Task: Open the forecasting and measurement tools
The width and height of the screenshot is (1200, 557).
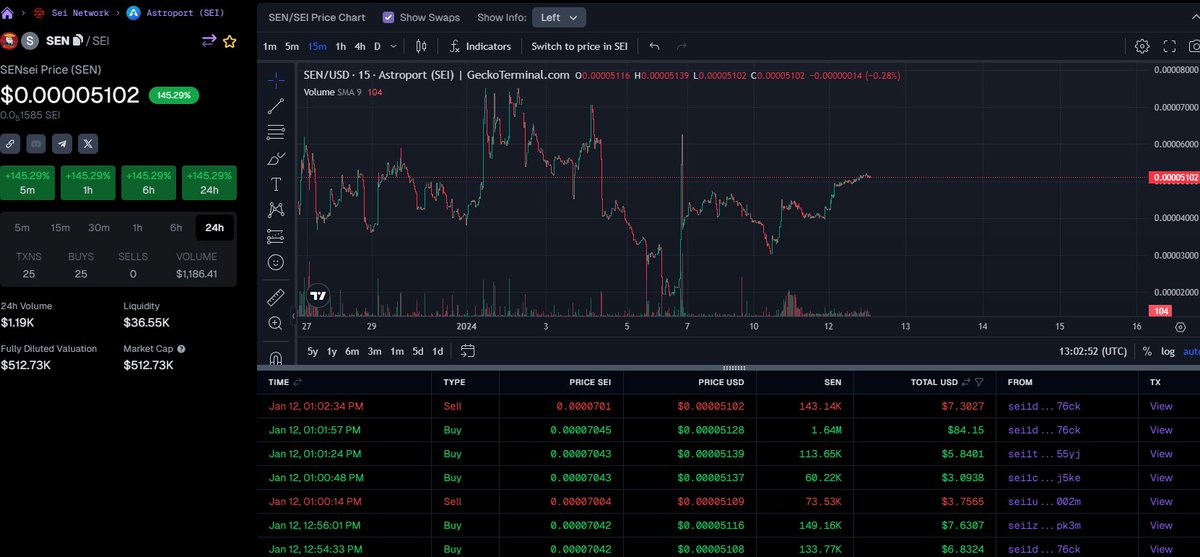Action: (x=276, y=237)
